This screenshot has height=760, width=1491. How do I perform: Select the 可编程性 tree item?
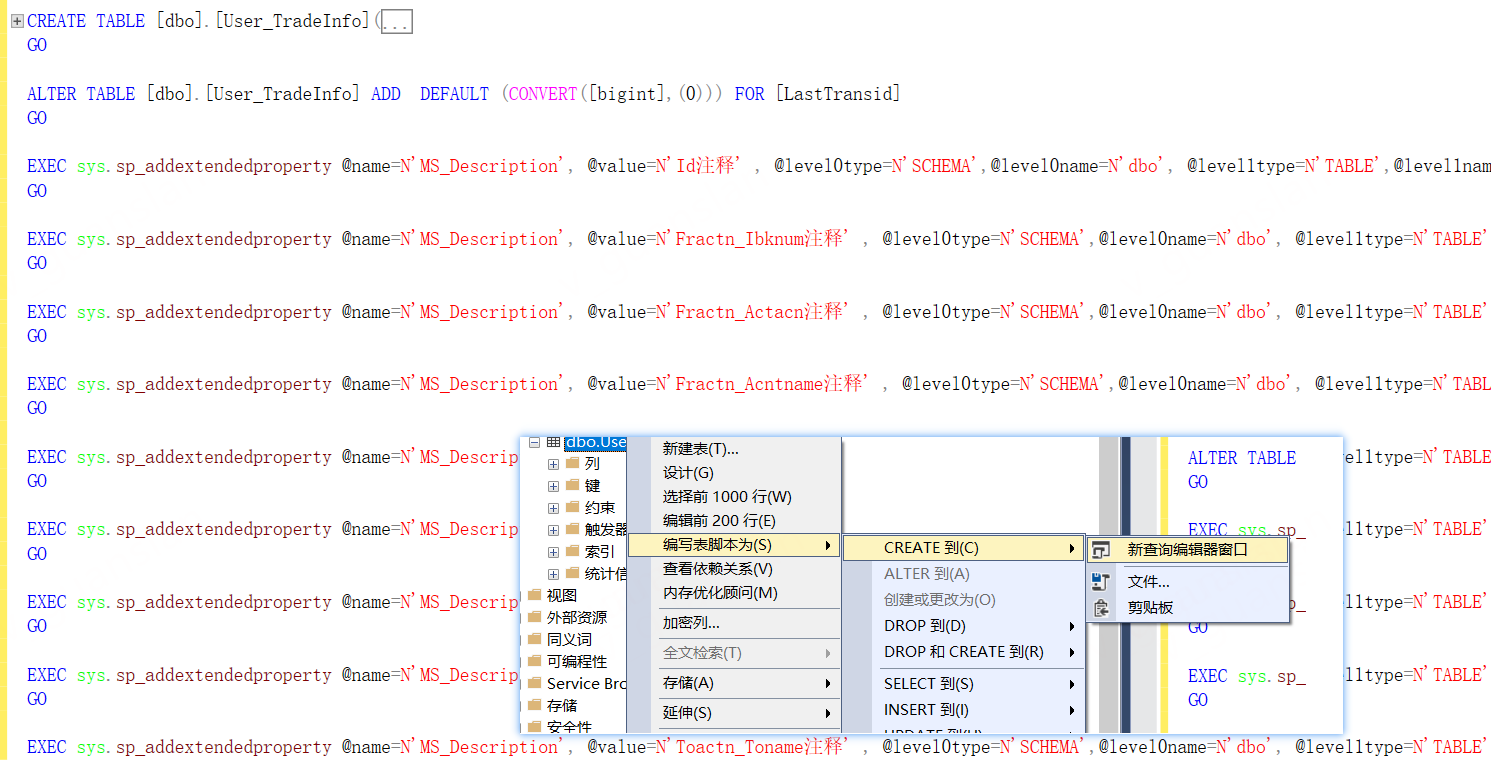click(576, 662)
